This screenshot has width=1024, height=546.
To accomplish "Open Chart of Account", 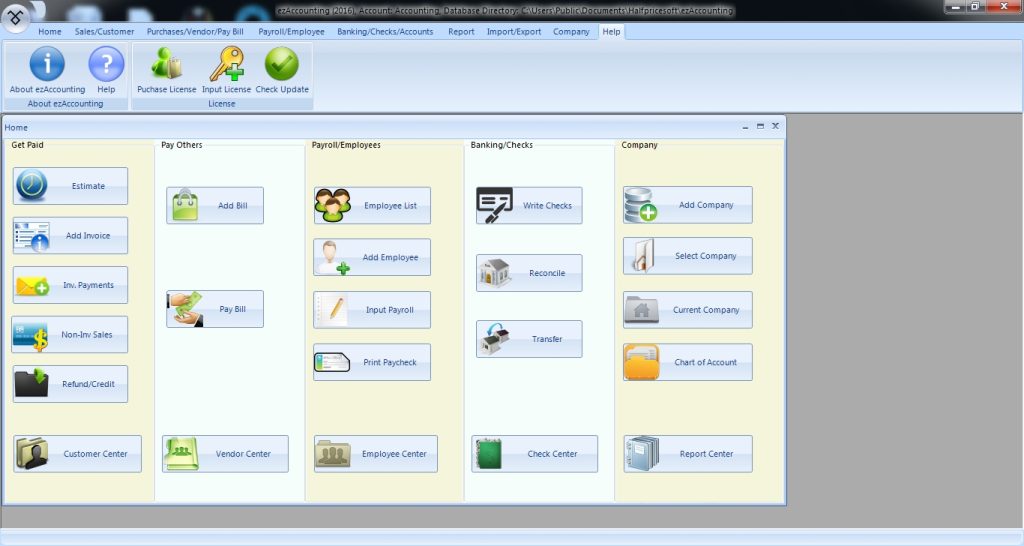I will click(688, 362).
